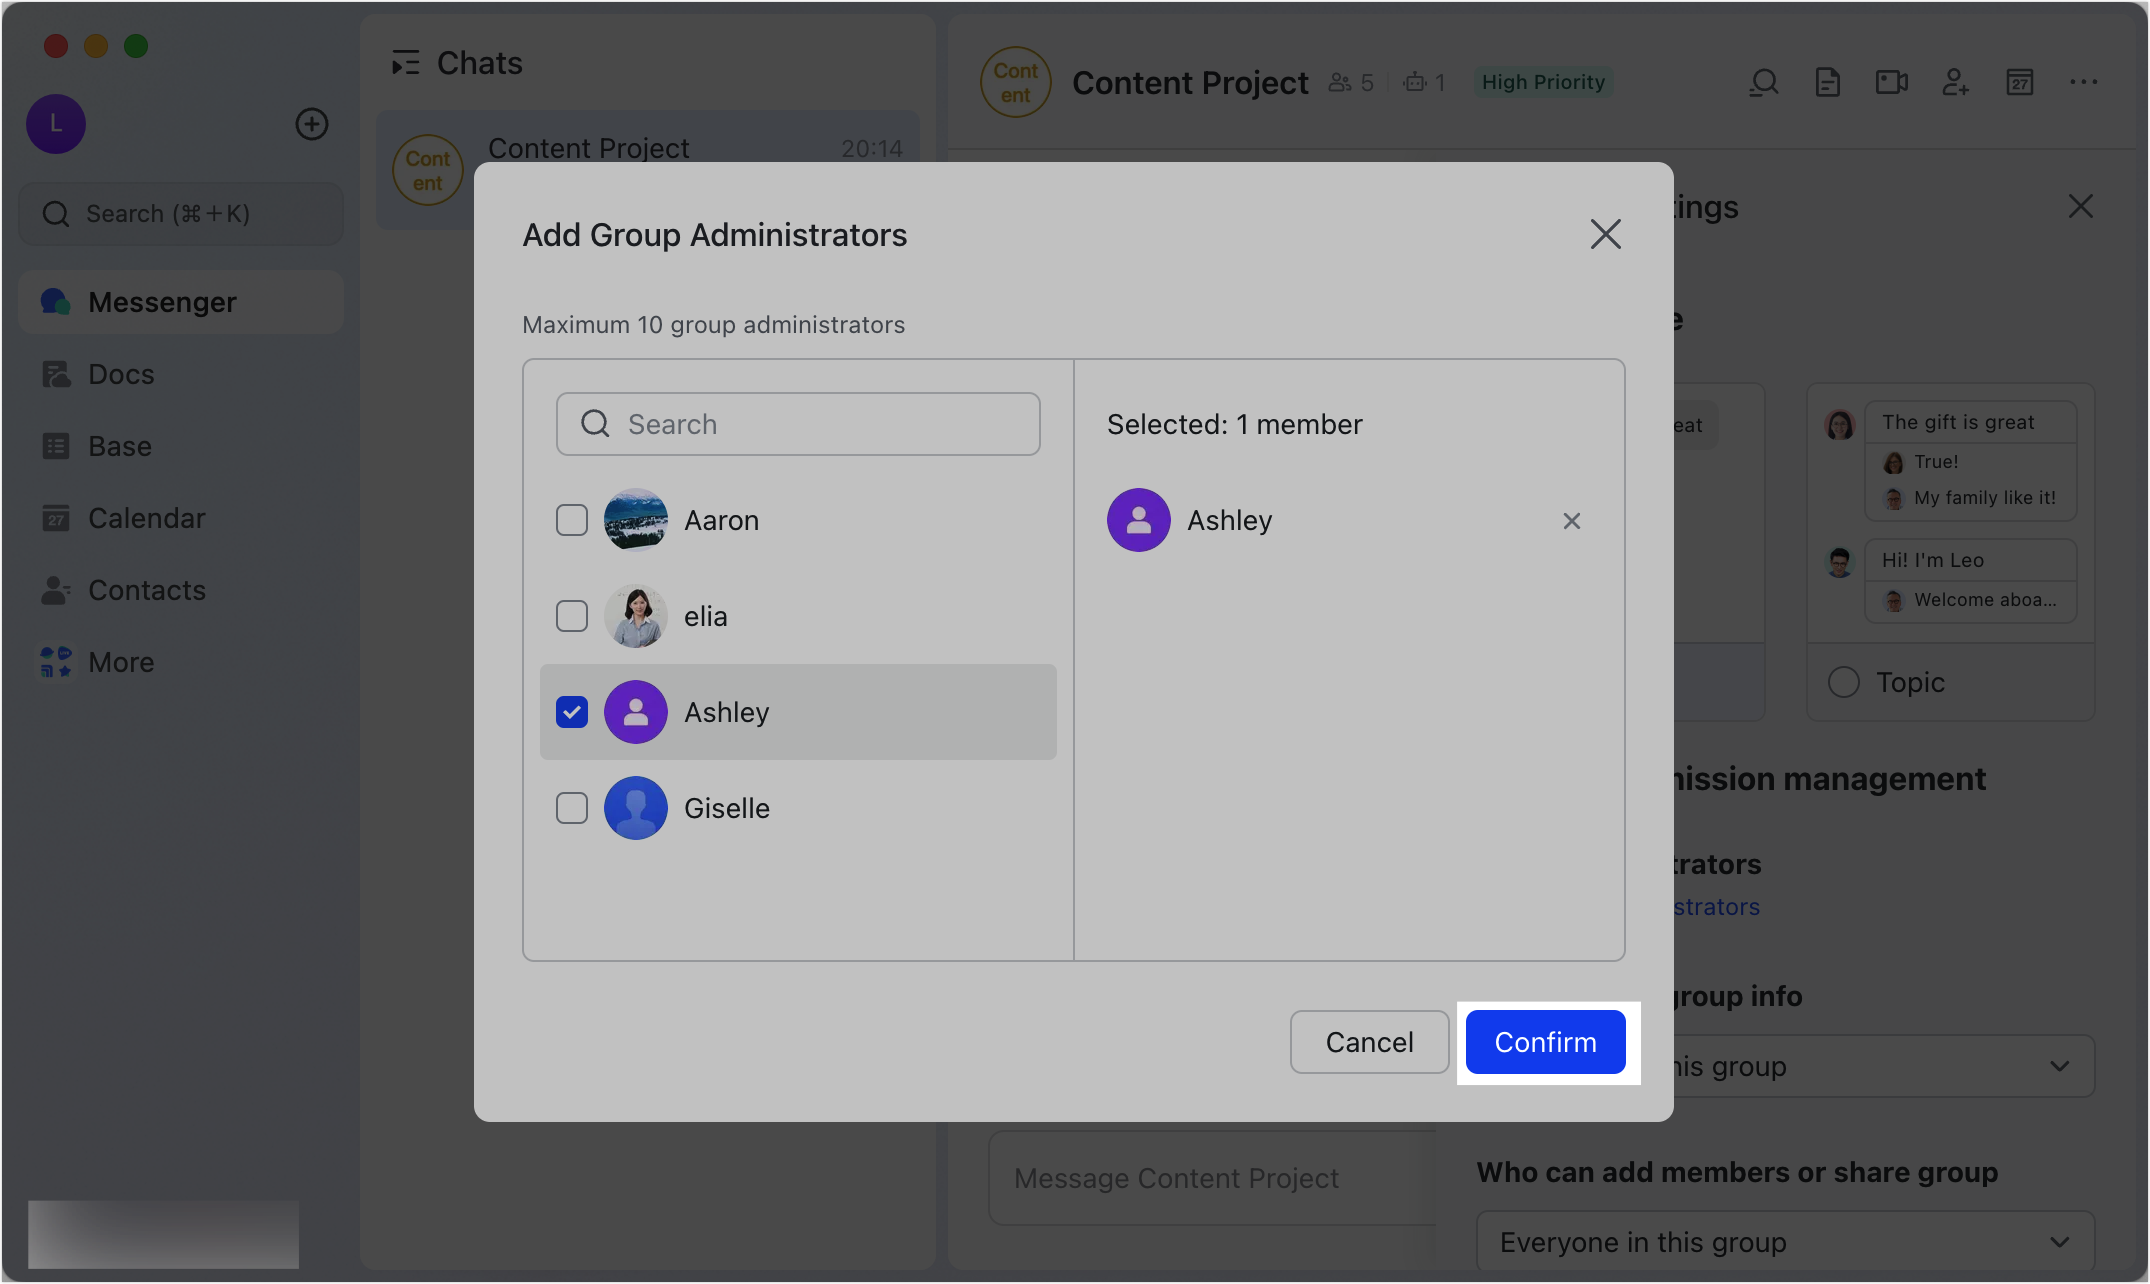This screenshot has width=2150, height=1284.
Task: Uncheck the Ashley checkbox
Action: [572, 711]
